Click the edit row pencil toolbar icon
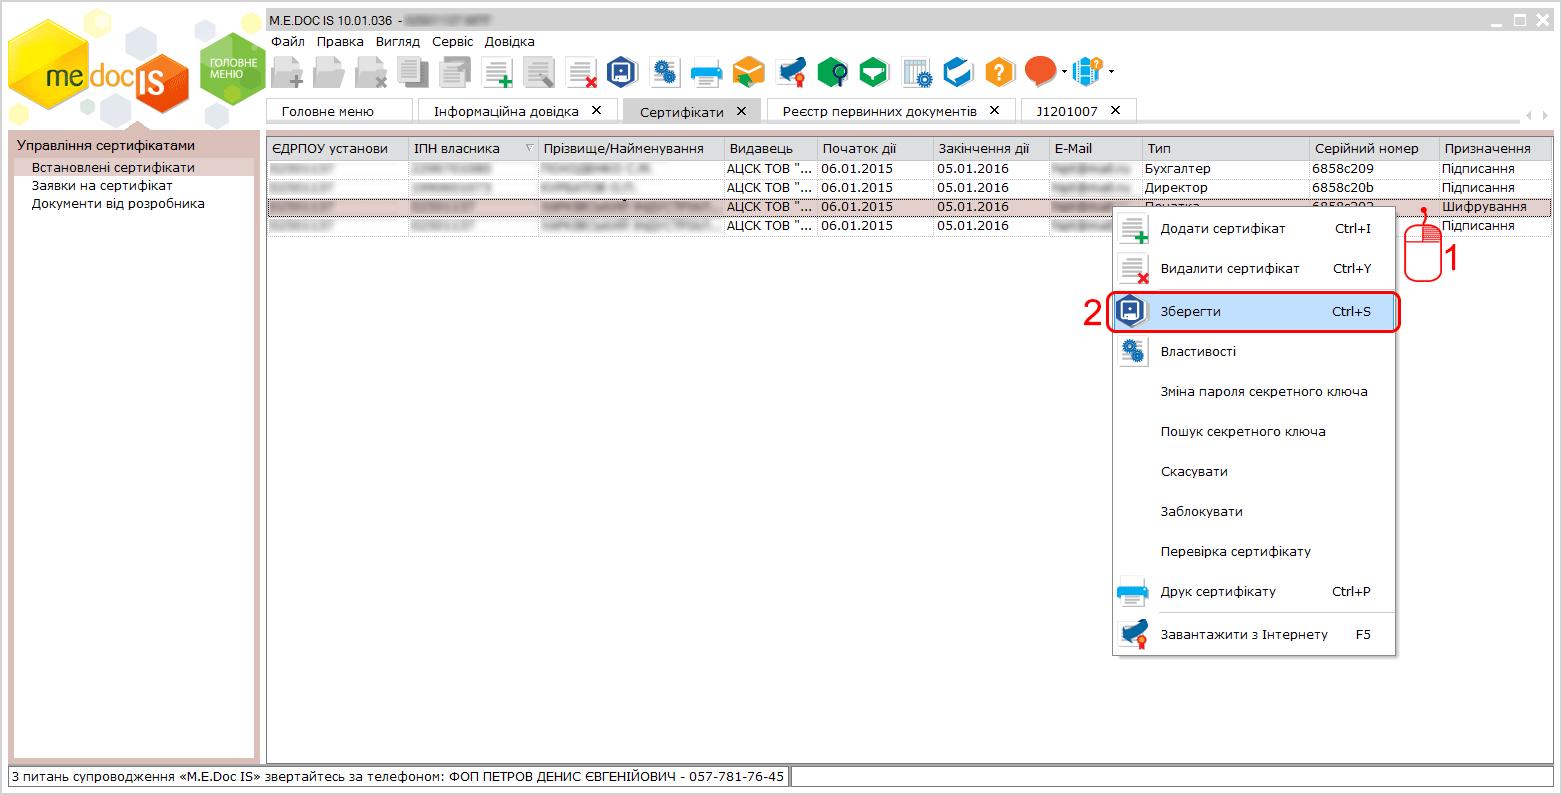Image resolution: width=1562 pixels, height=795 pixels. coord(539,72)
